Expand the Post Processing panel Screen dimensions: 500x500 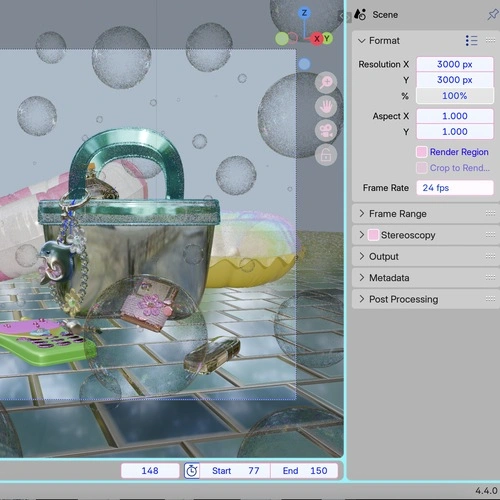point(362,299)
